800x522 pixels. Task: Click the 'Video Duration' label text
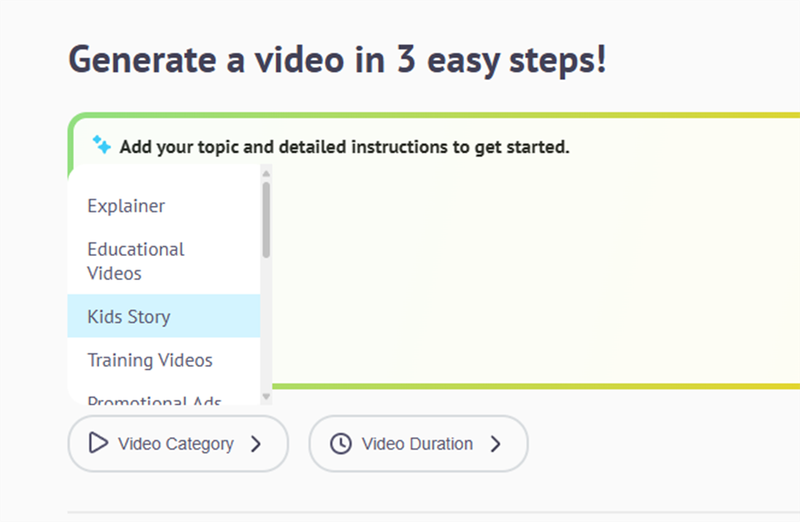point(417,443)
